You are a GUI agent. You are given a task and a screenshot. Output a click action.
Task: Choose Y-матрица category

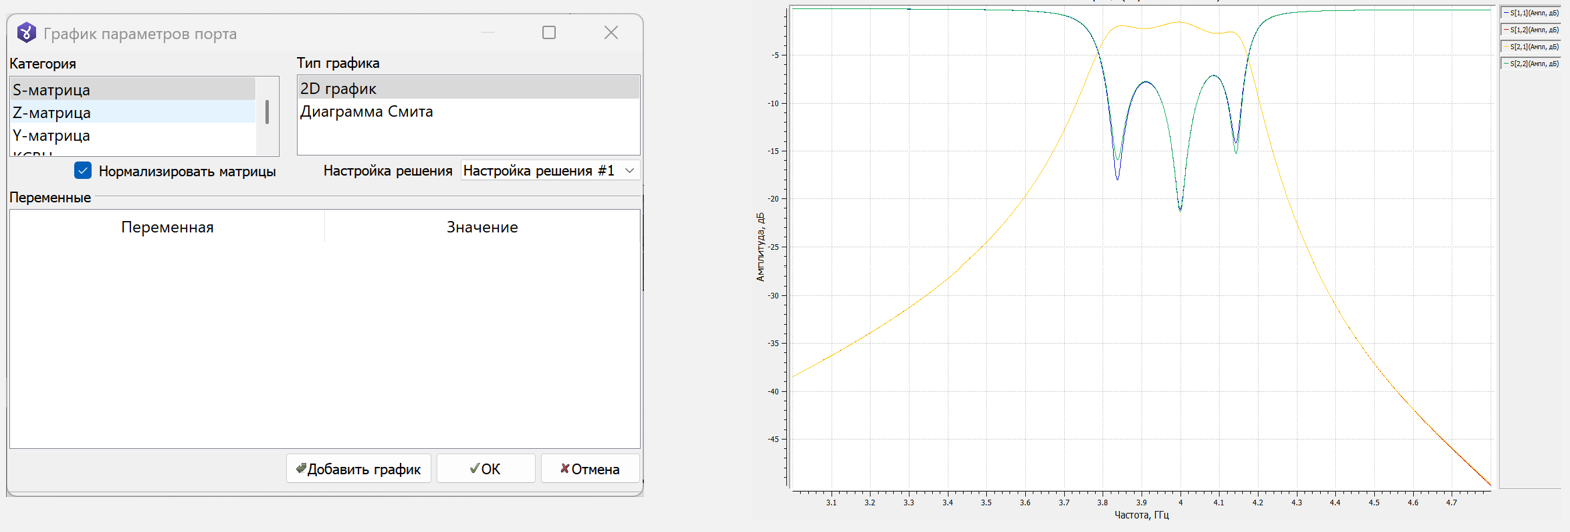point(52,136)
